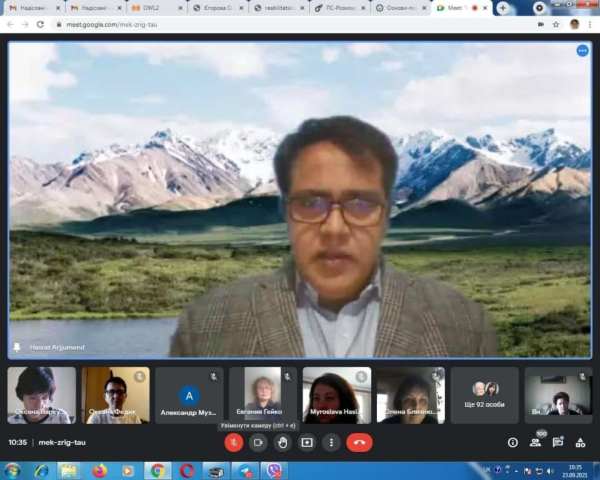Open meeting details info icon

(x=513, y=442)
